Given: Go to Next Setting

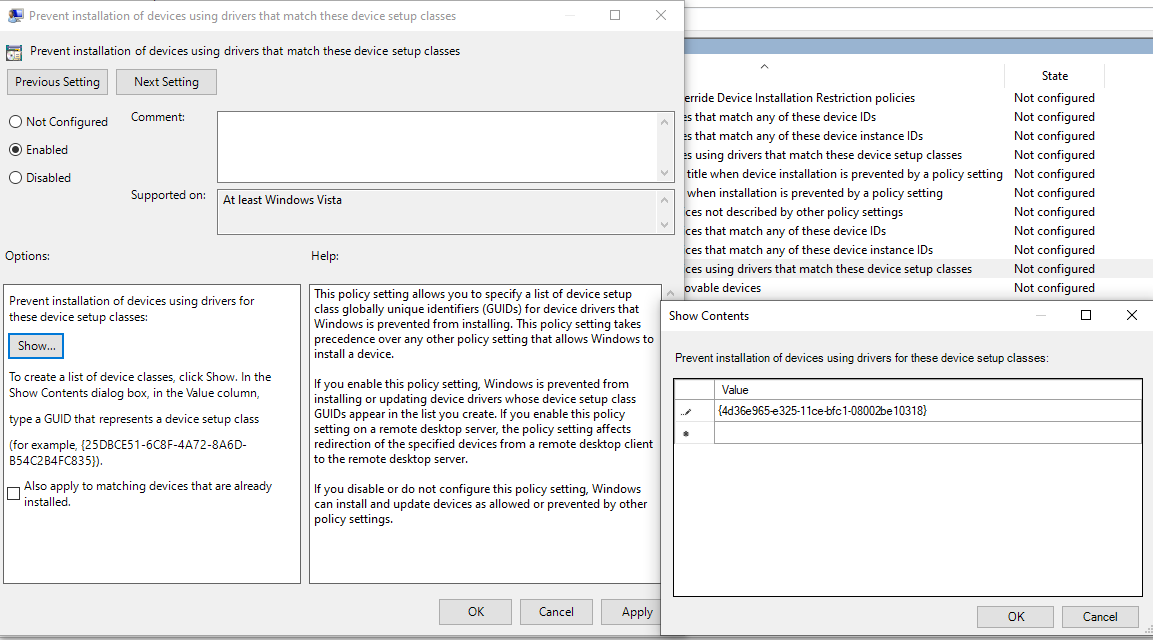Looking at the screenshot, I should [x=166, y=82].
